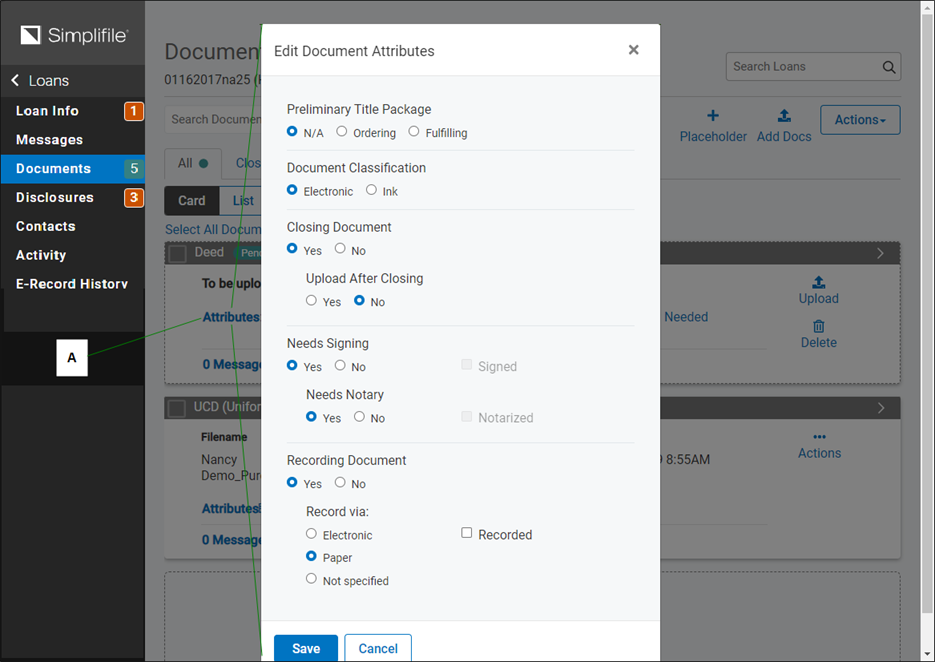Check the Recorded checkbox
Screen dimensions: 935x662
point(466,533)
